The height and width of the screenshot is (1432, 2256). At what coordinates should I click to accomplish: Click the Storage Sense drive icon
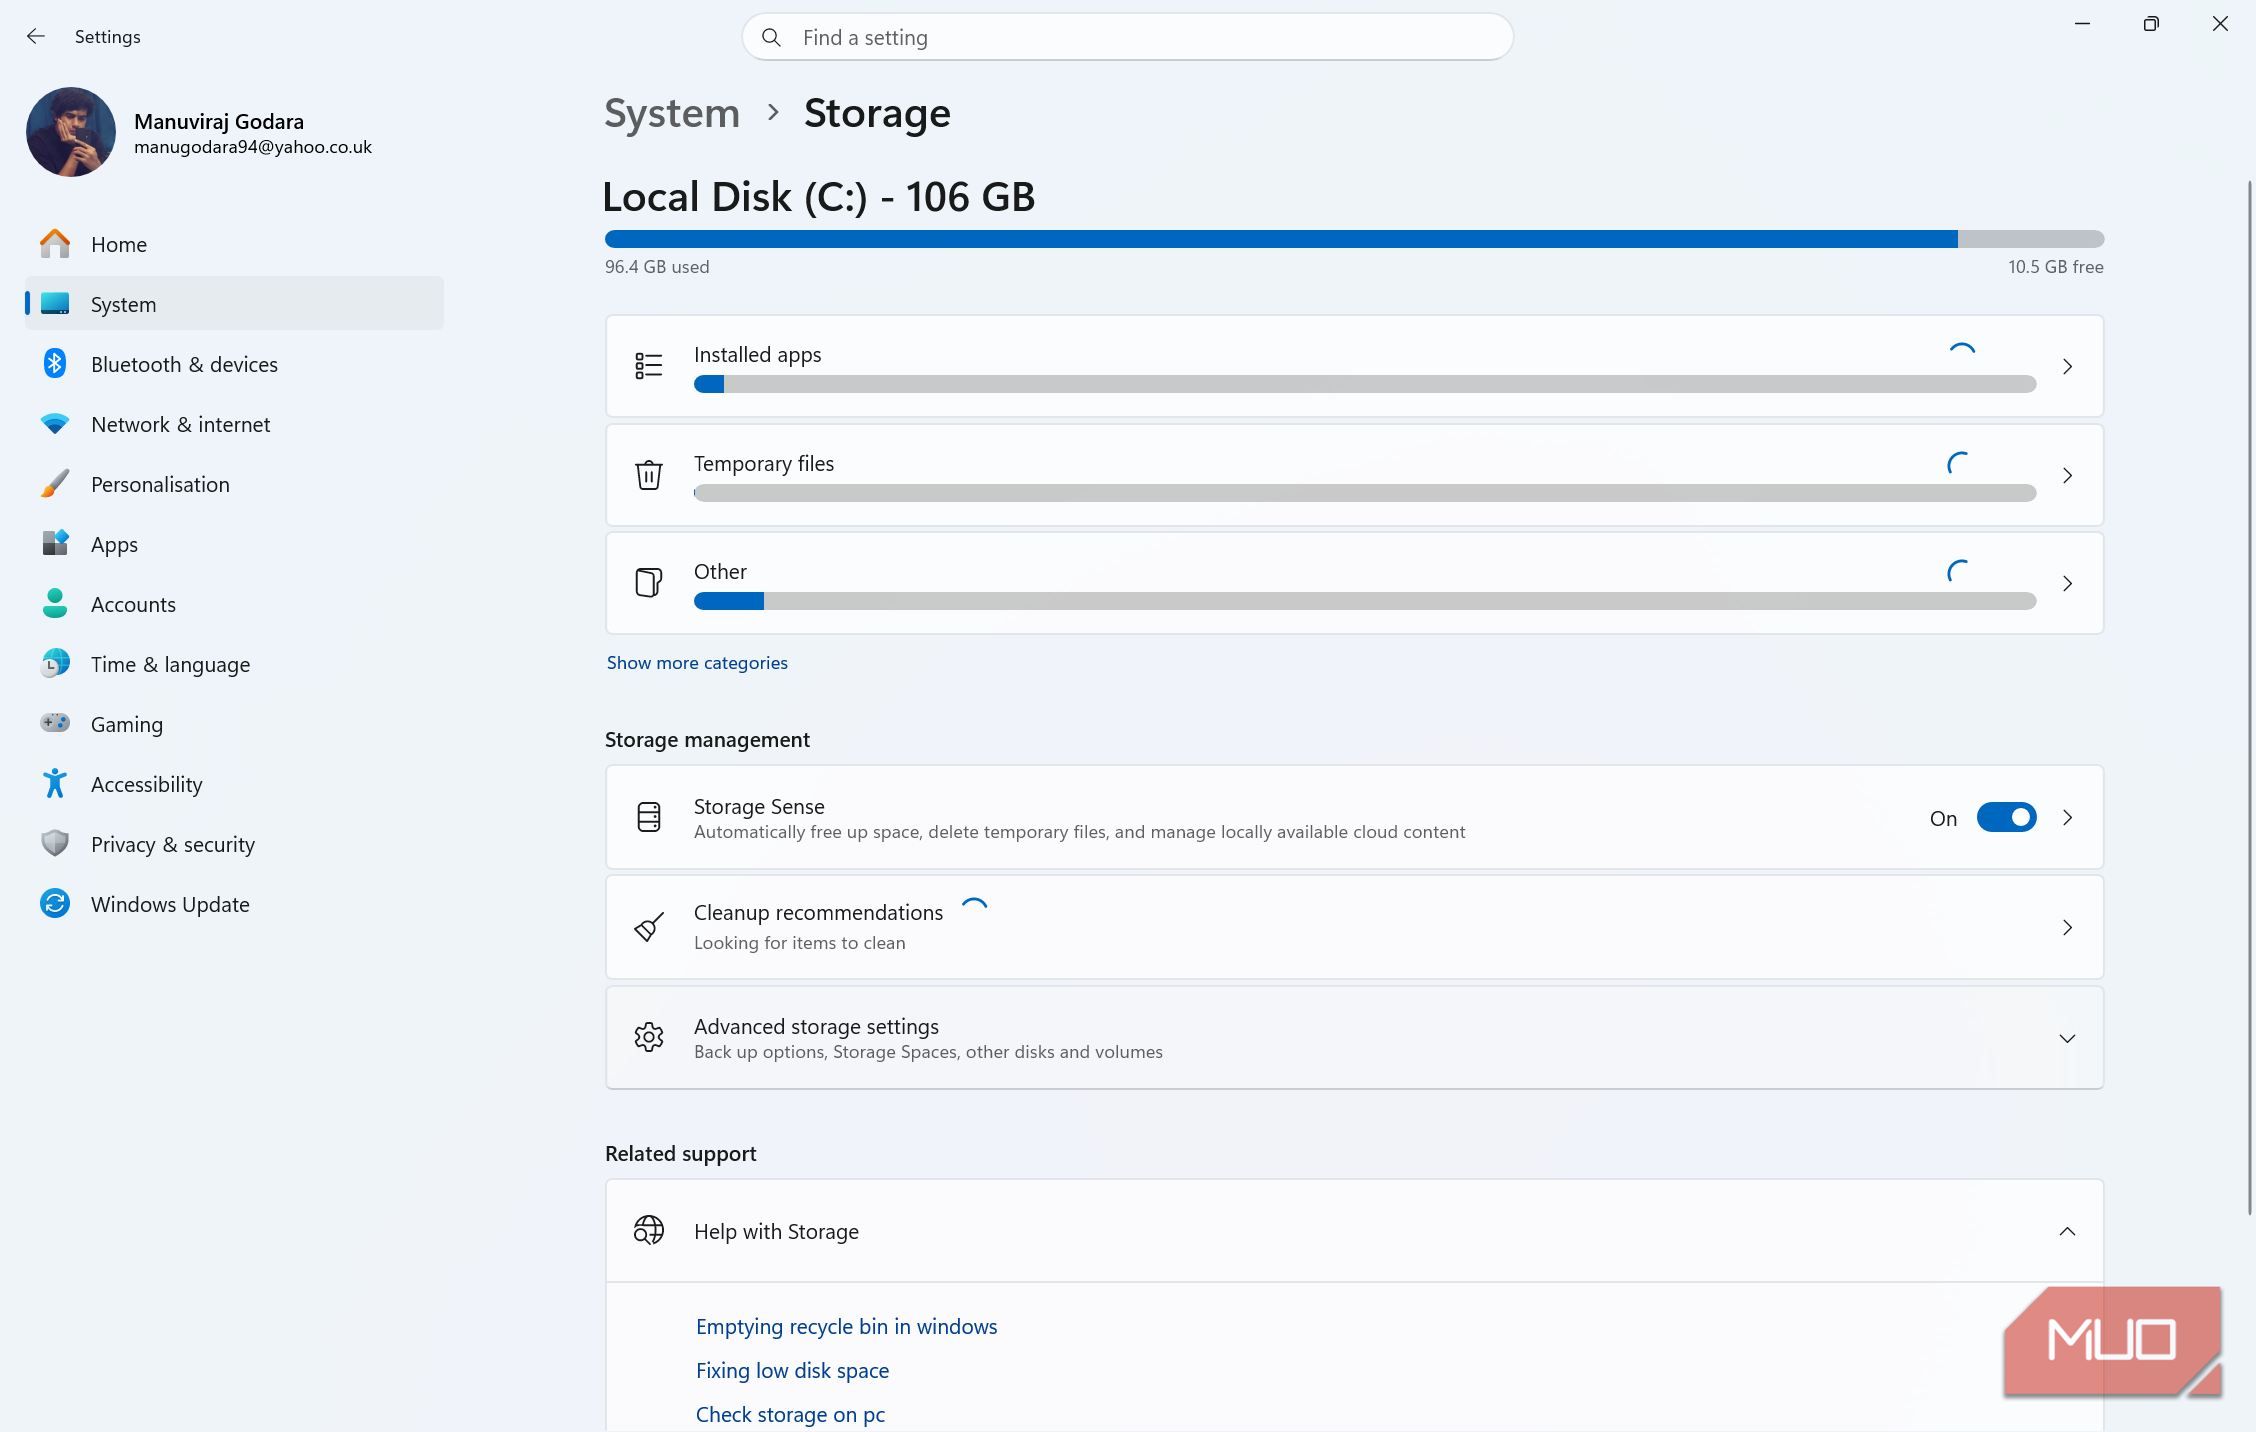(649, 817)
